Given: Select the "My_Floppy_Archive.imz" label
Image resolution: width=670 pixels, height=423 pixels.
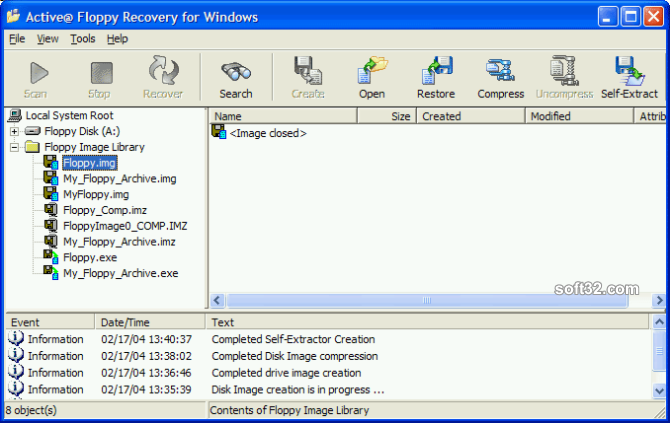Looking at the screenshot, I should click(x=119, y=242).
